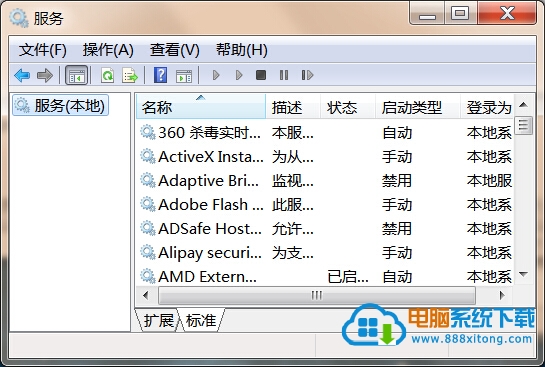This screenshot has width=545, height=367.
Task: Select the AMD Extern... service name
Action: [x=207, y=277]
